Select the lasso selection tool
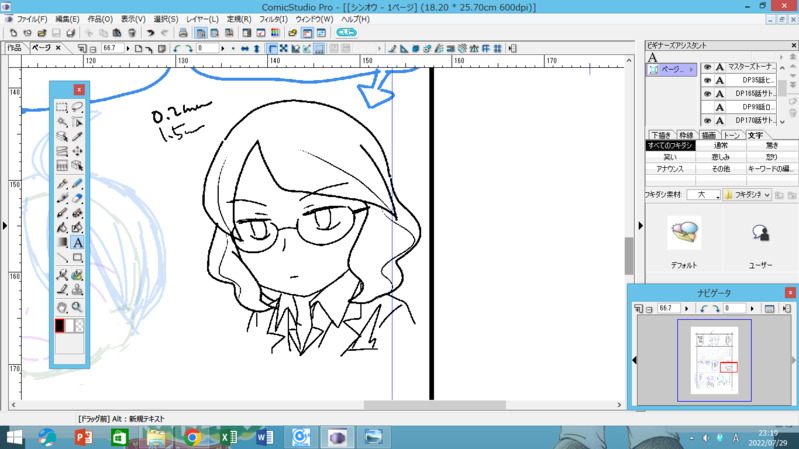This screenshot has width=799, height=449. [x=77, y=107]
